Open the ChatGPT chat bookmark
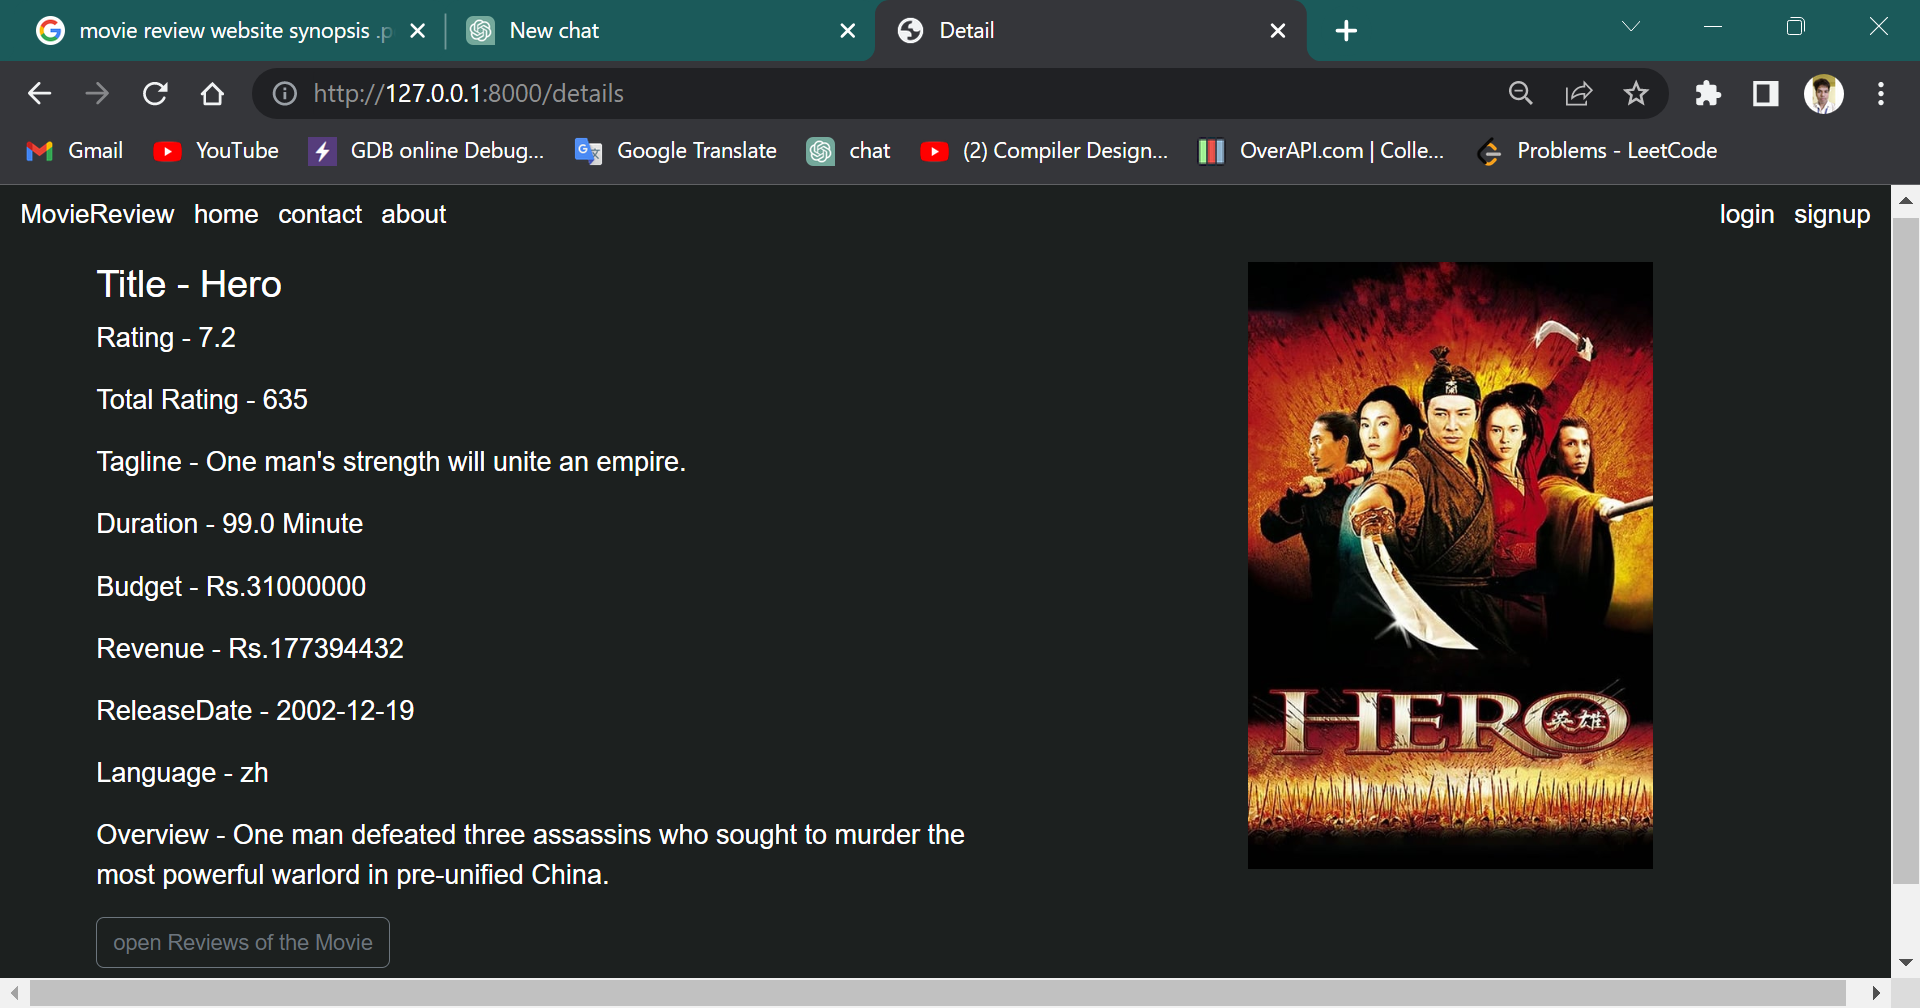Viewport: 1920px width, 1008px height. 847,150
